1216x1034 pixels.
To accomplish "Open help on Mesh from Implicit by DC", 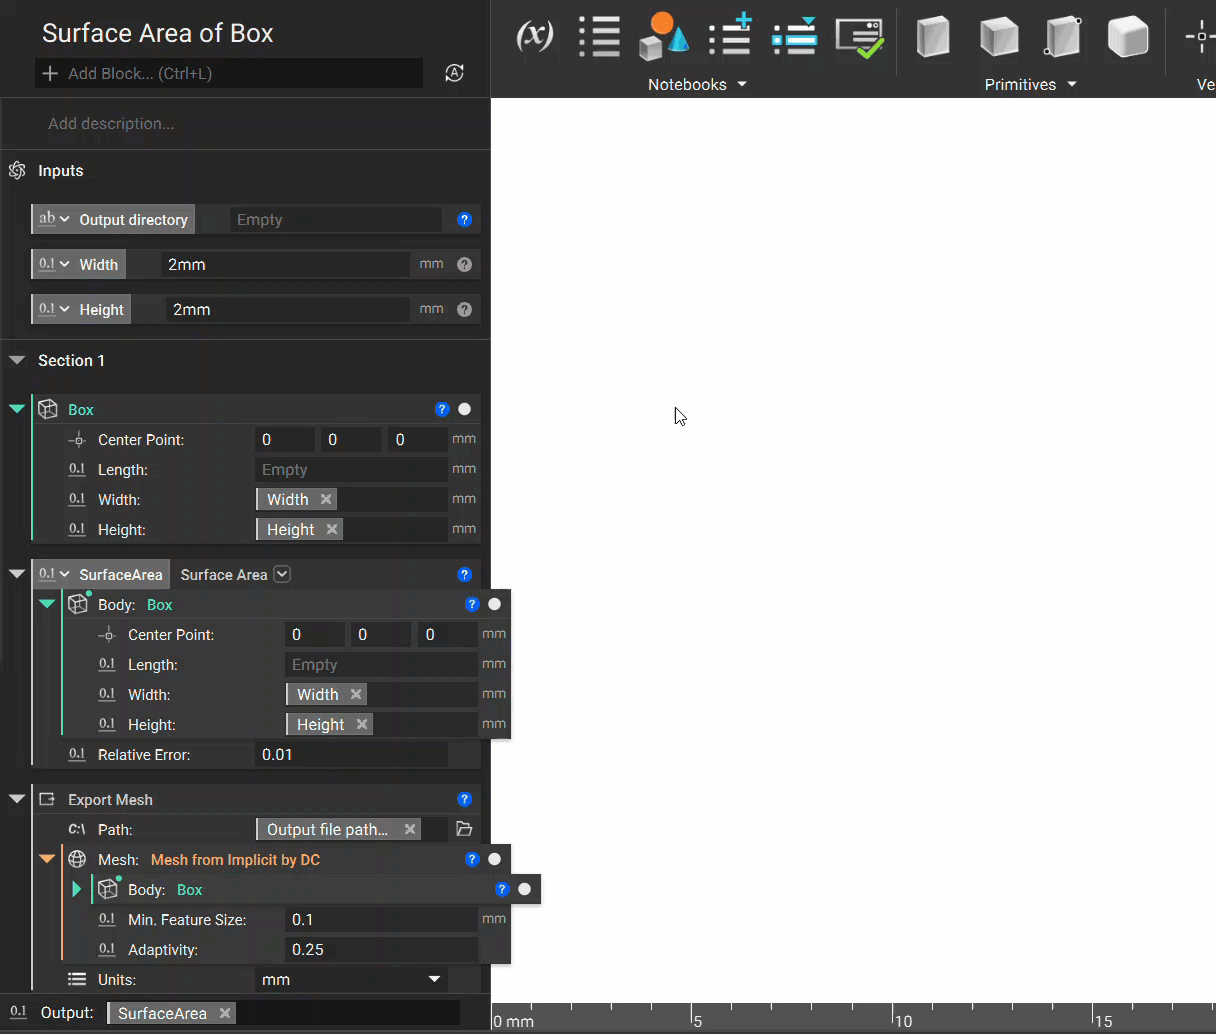I will (x=472, y=859).
